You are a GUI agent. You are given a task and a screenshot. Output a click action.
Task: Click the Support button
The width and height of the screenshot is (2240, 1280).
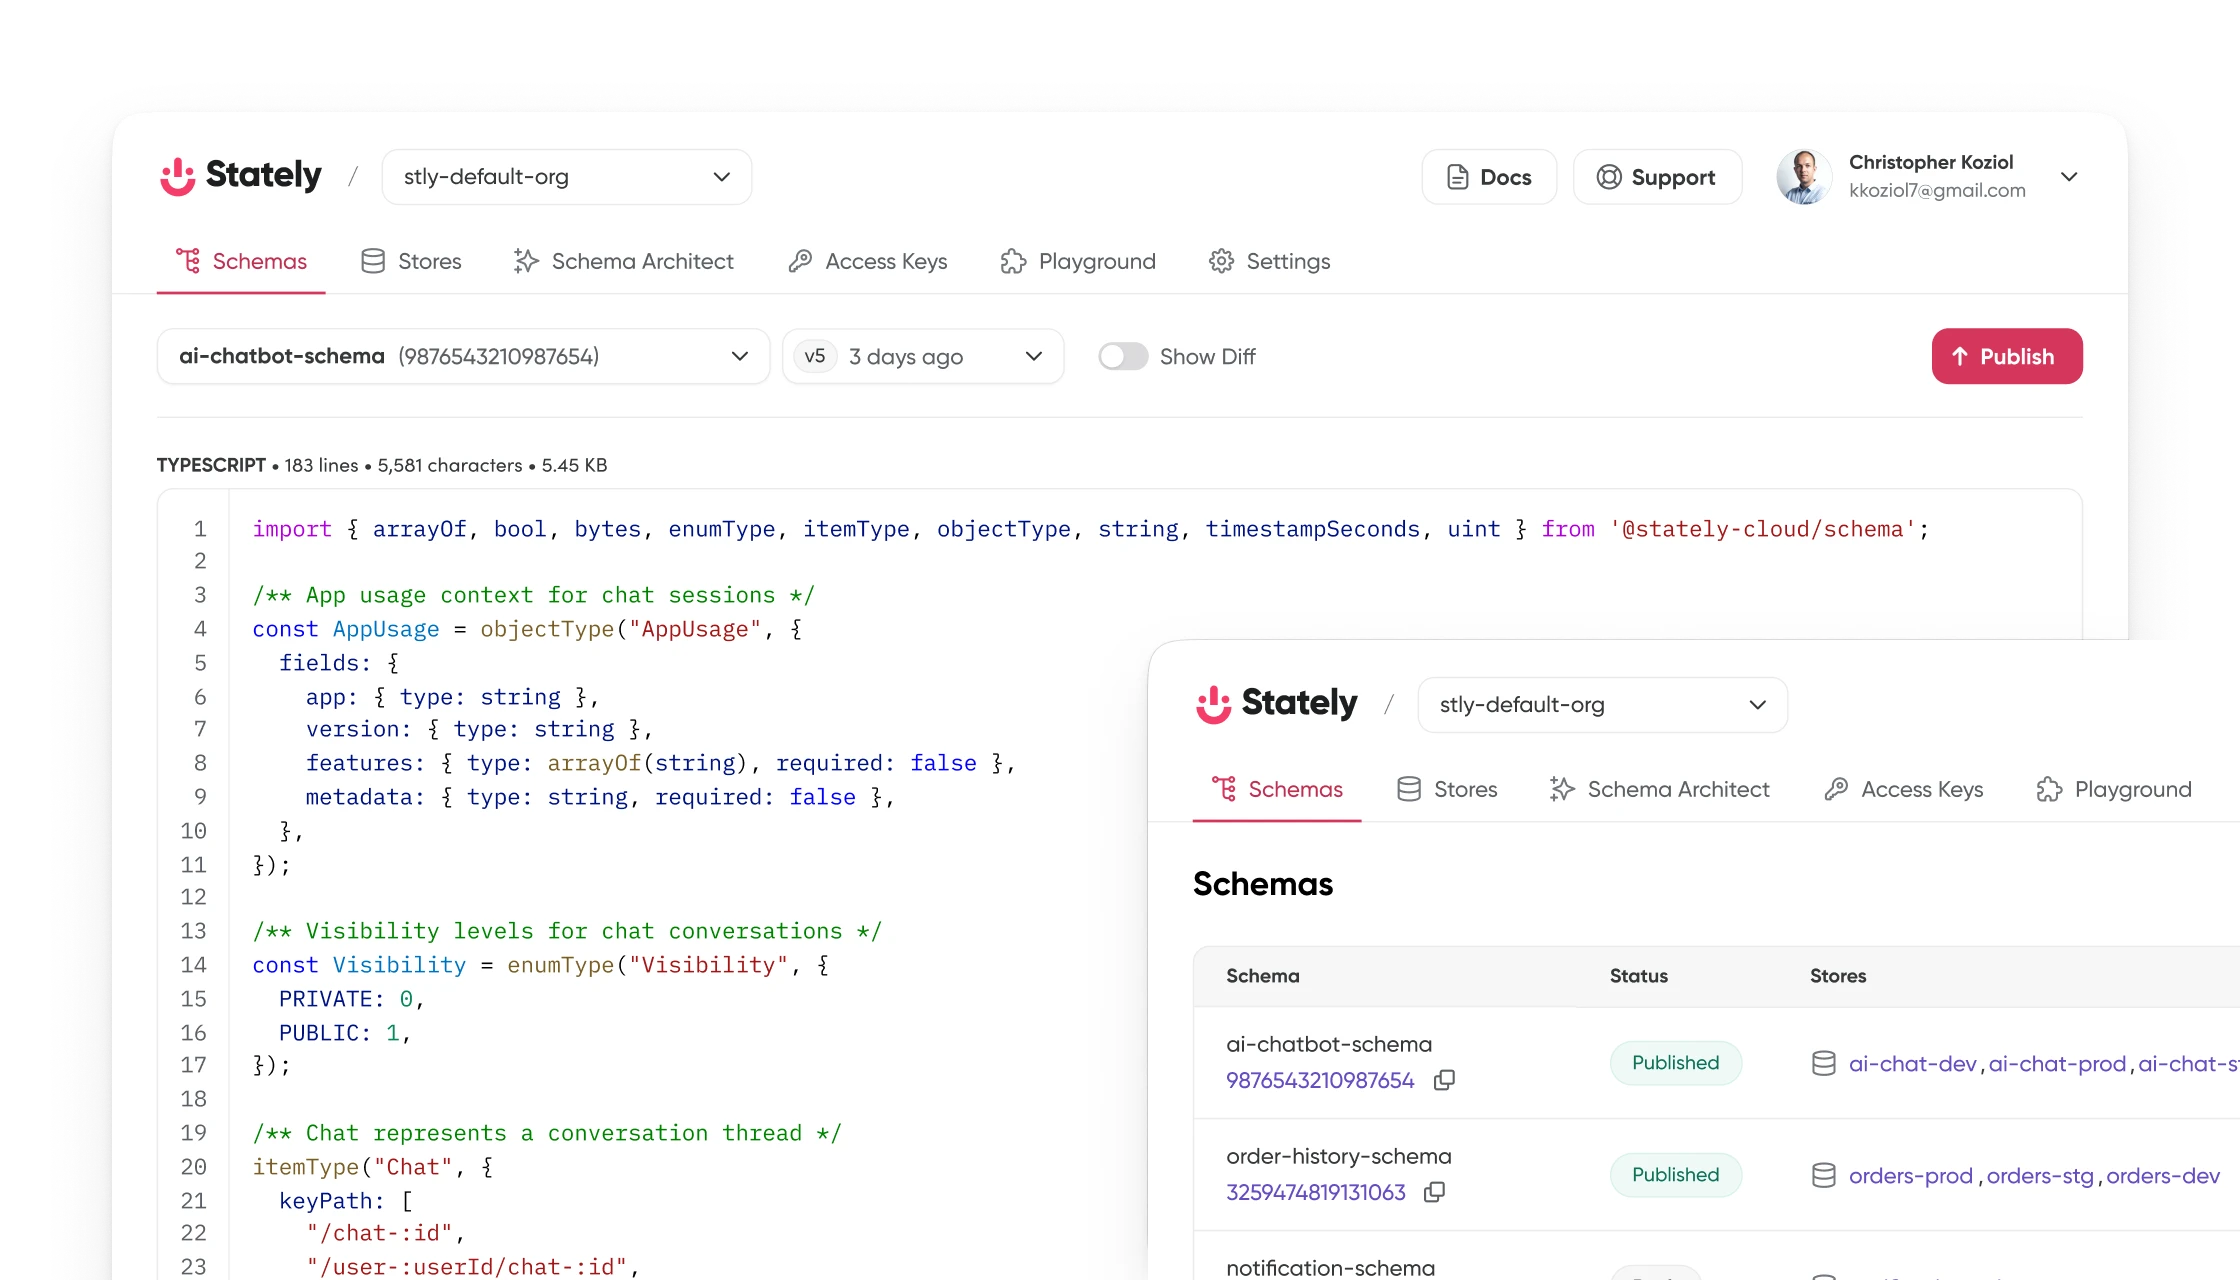pos(1657,177)
